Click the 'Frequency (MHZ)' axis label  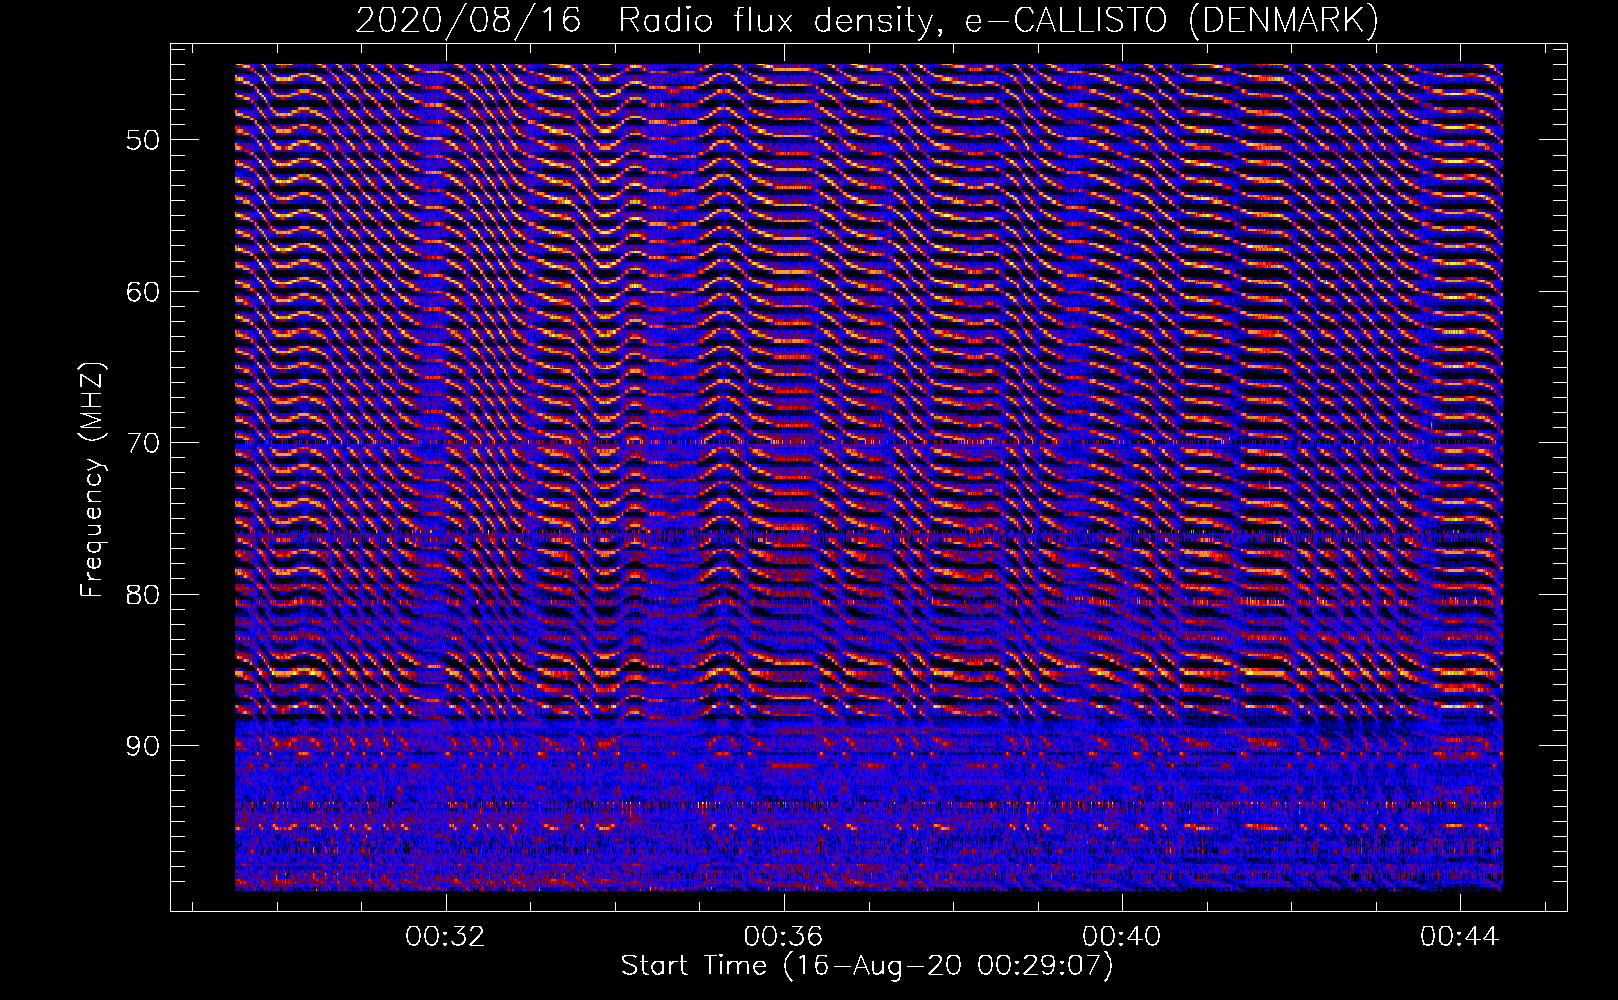(92, 479)
